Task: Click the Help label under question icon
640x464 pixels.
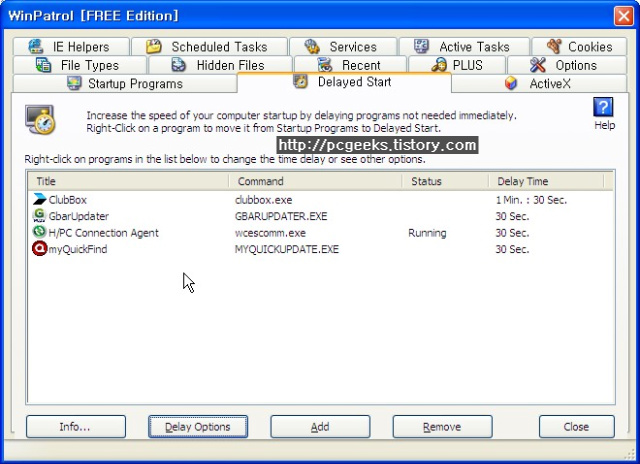Action: [x=604, y=125]
